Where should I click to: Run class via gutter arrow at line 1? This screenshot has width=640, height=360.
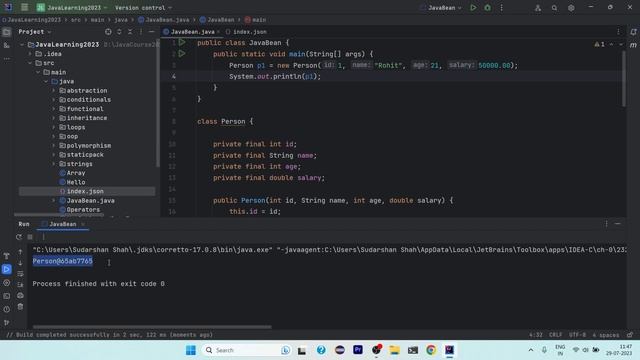pyautogui.click(x=182, y=42)
